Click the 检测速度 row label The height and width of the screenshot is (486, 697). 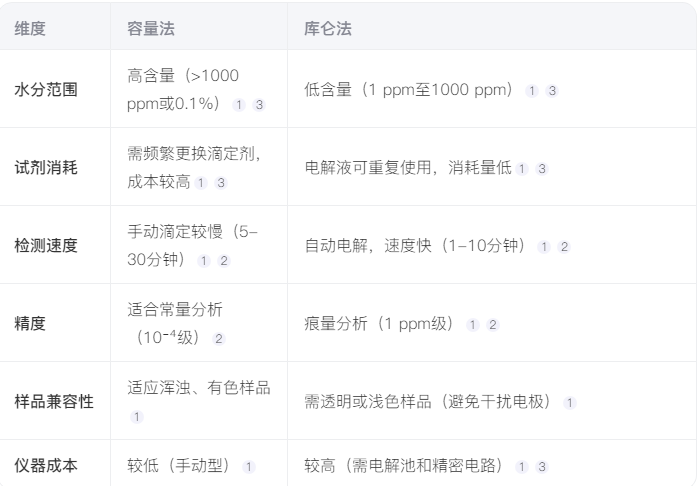45,246
